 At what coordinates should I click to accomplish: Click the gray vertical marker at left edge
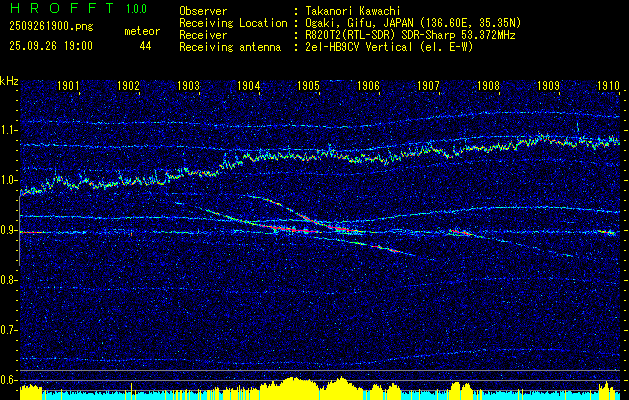pos(20,230)
